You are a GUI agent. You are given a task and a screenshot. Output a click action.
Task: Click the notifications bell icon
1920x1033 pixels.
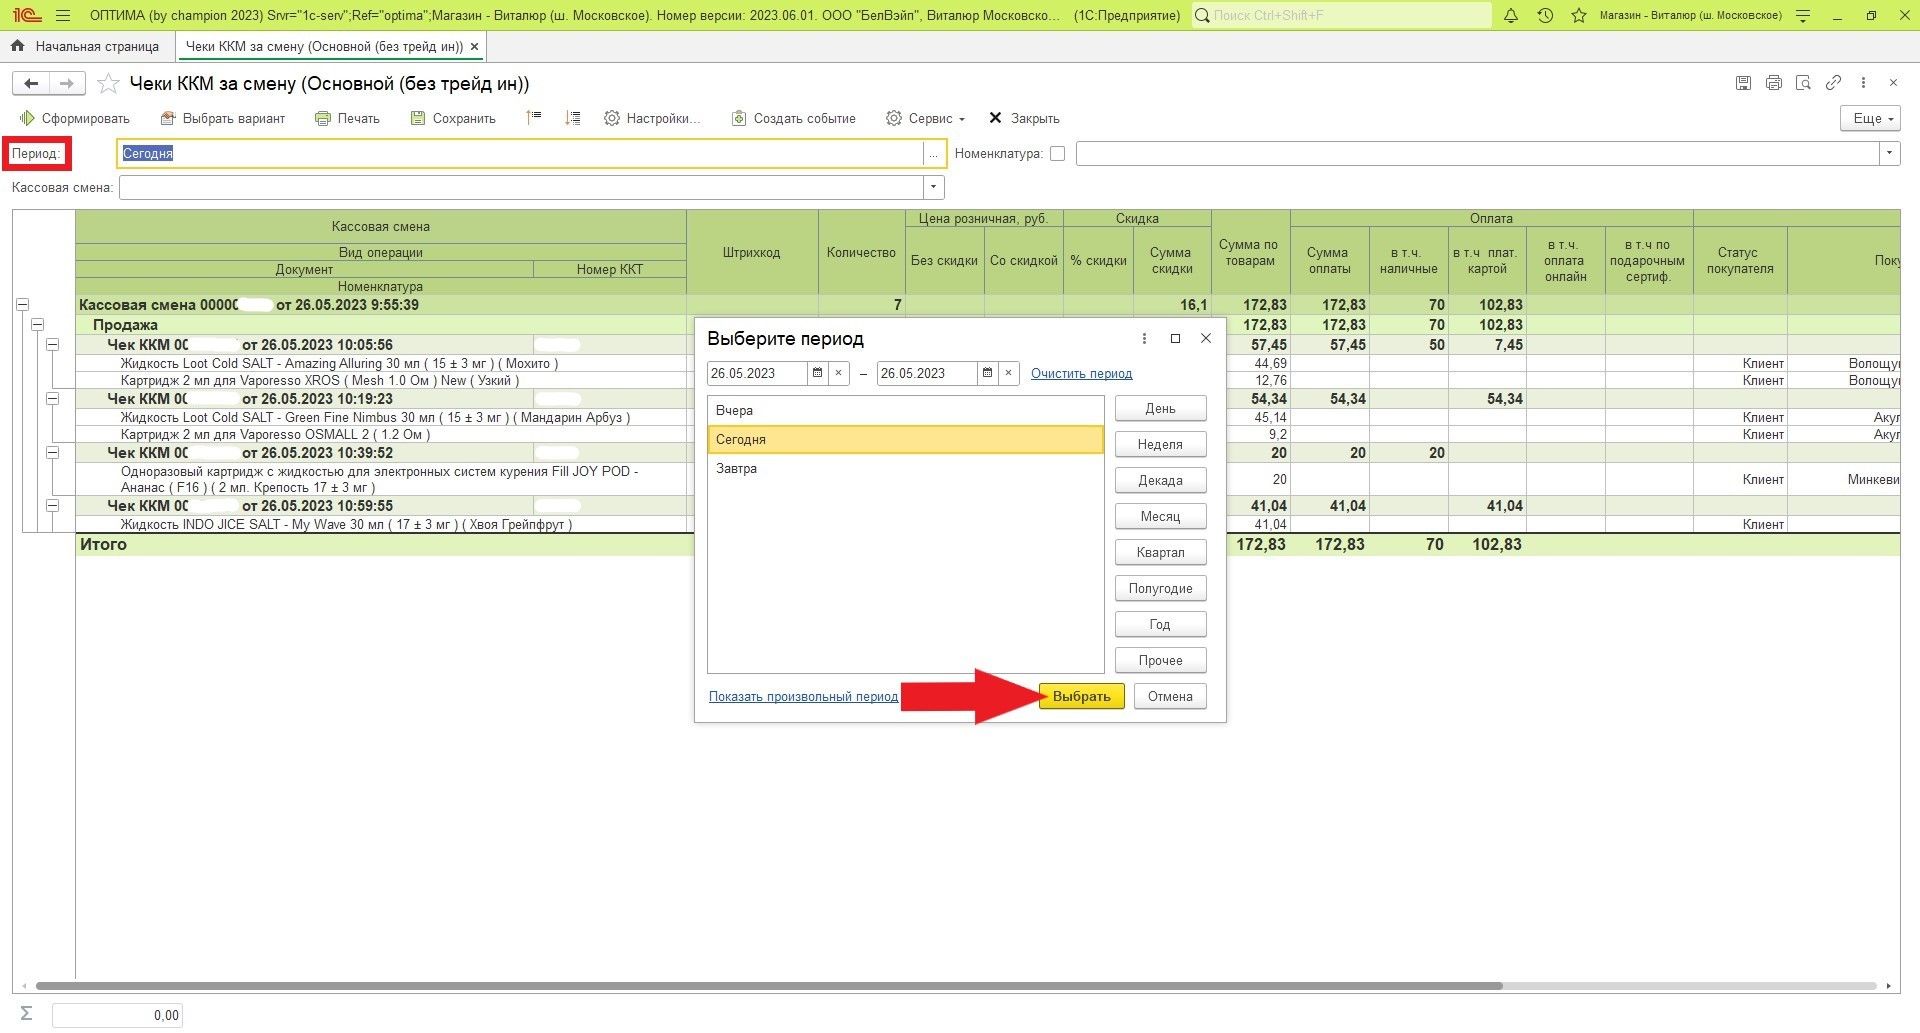tap(1511, 16)
